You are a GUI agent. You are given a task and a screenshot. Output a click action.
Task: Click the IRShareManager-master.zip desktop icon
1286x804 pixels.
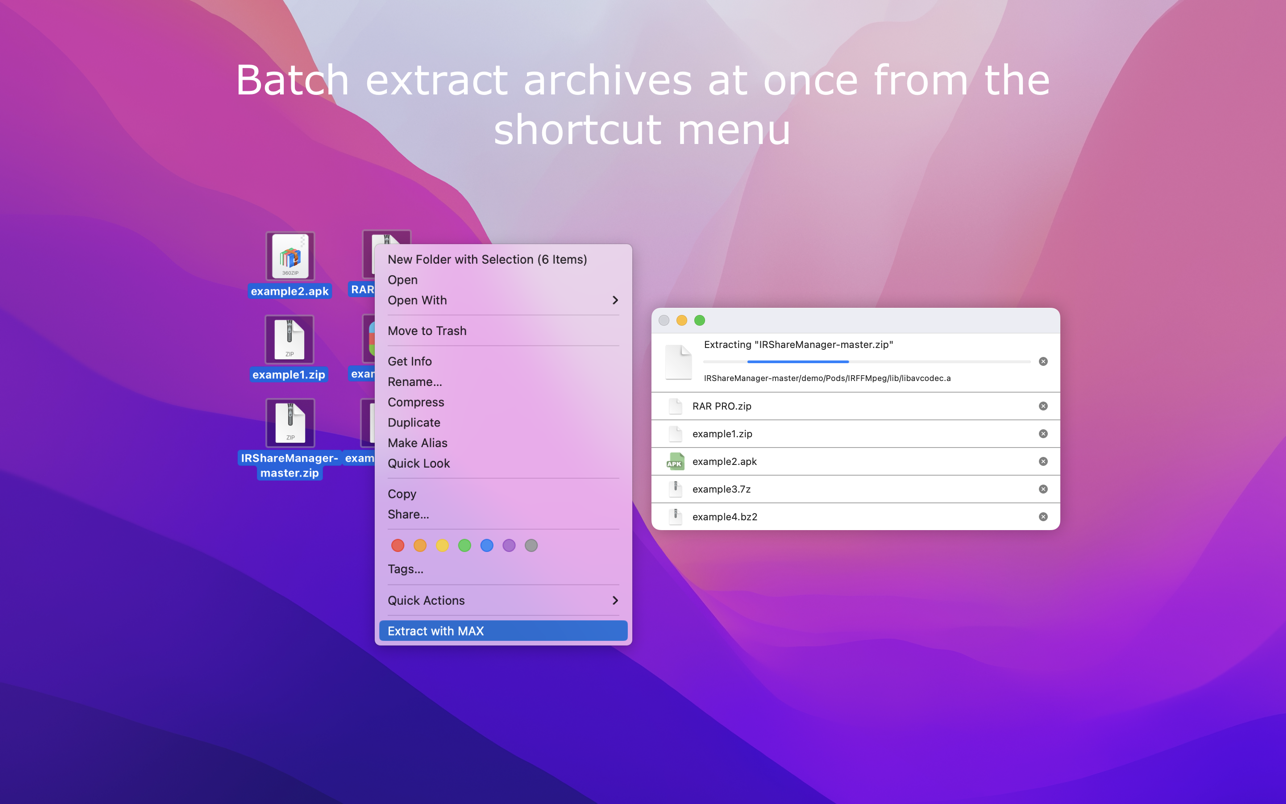pyautogui.click(x=290, y=424)
